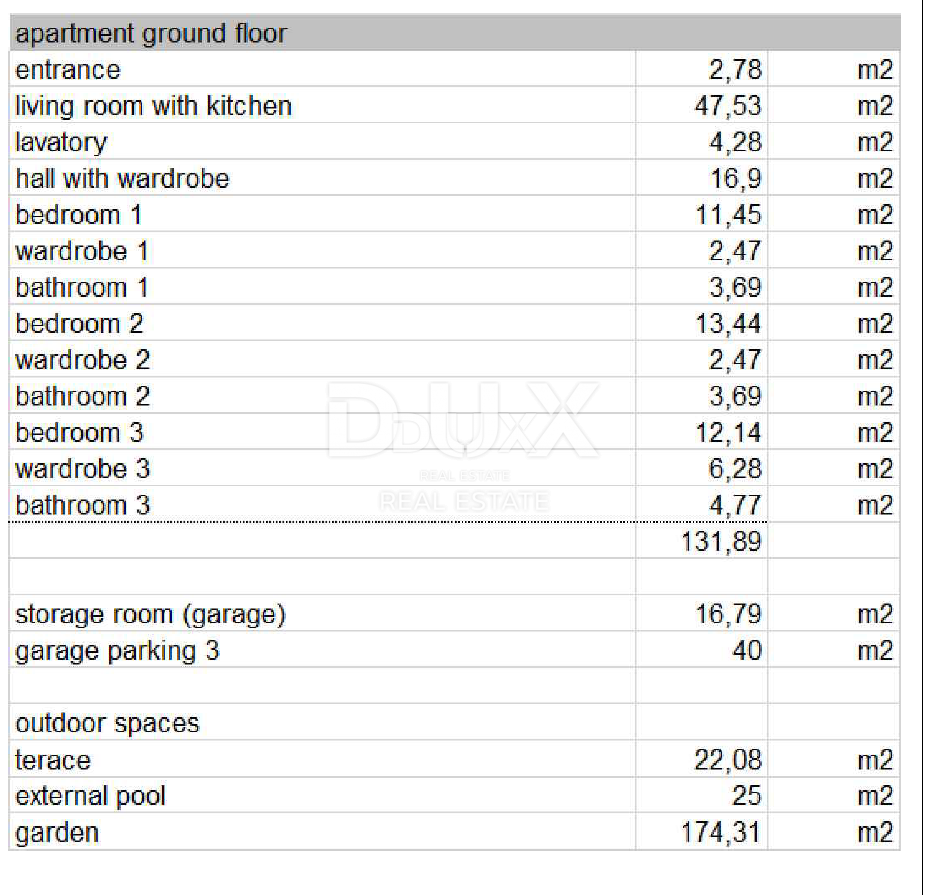
Task: Select the 'wardrobe 2' label cell
Action: (x=82, y=360)
